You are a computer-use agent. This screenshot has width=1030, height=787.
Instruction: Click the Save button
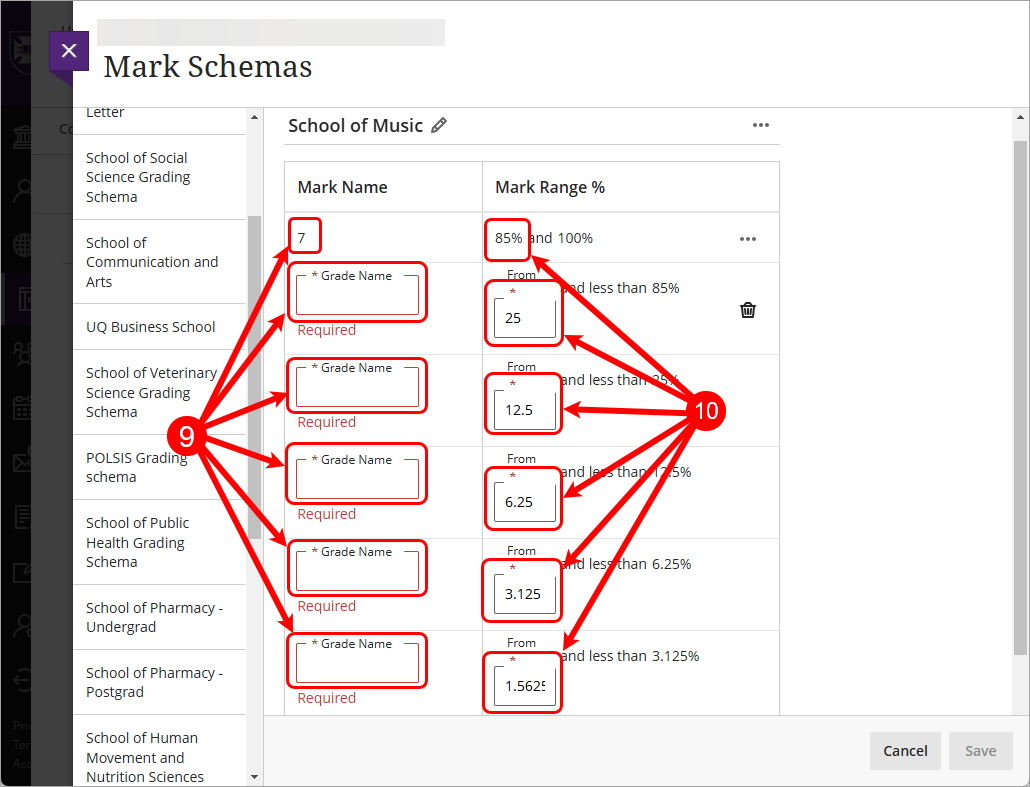[981, 751]
